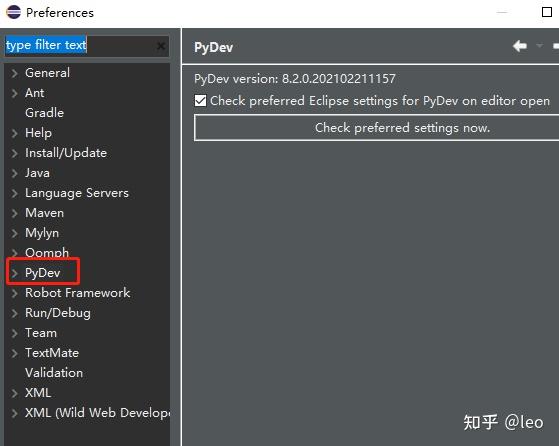Open Install/Update preferences page
The height and width of the screenshot is (446, 559).
(x=66, y=153)
